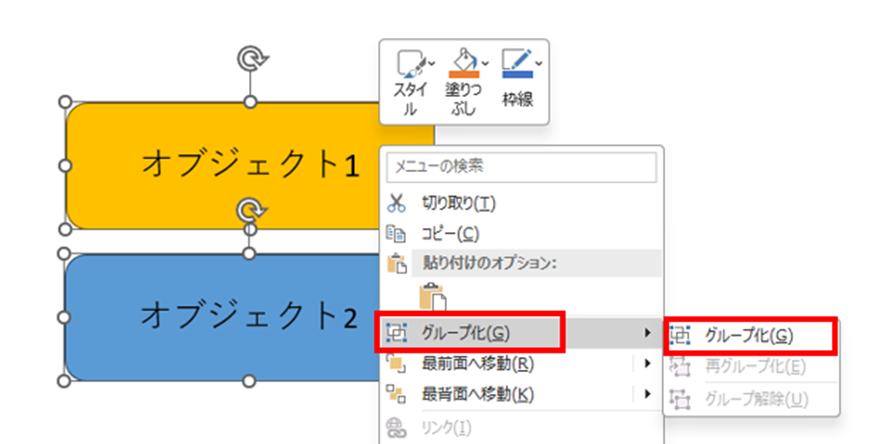Open the Fill color dropdown arrow
The width and height of the screenshot is (886, 444).
(485, 63)
